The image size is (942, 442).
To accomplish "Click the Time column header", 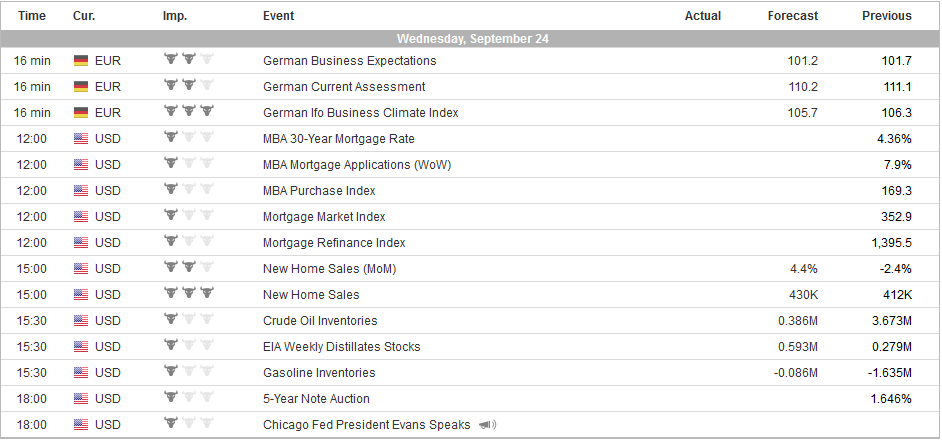I will click(32, 16).
